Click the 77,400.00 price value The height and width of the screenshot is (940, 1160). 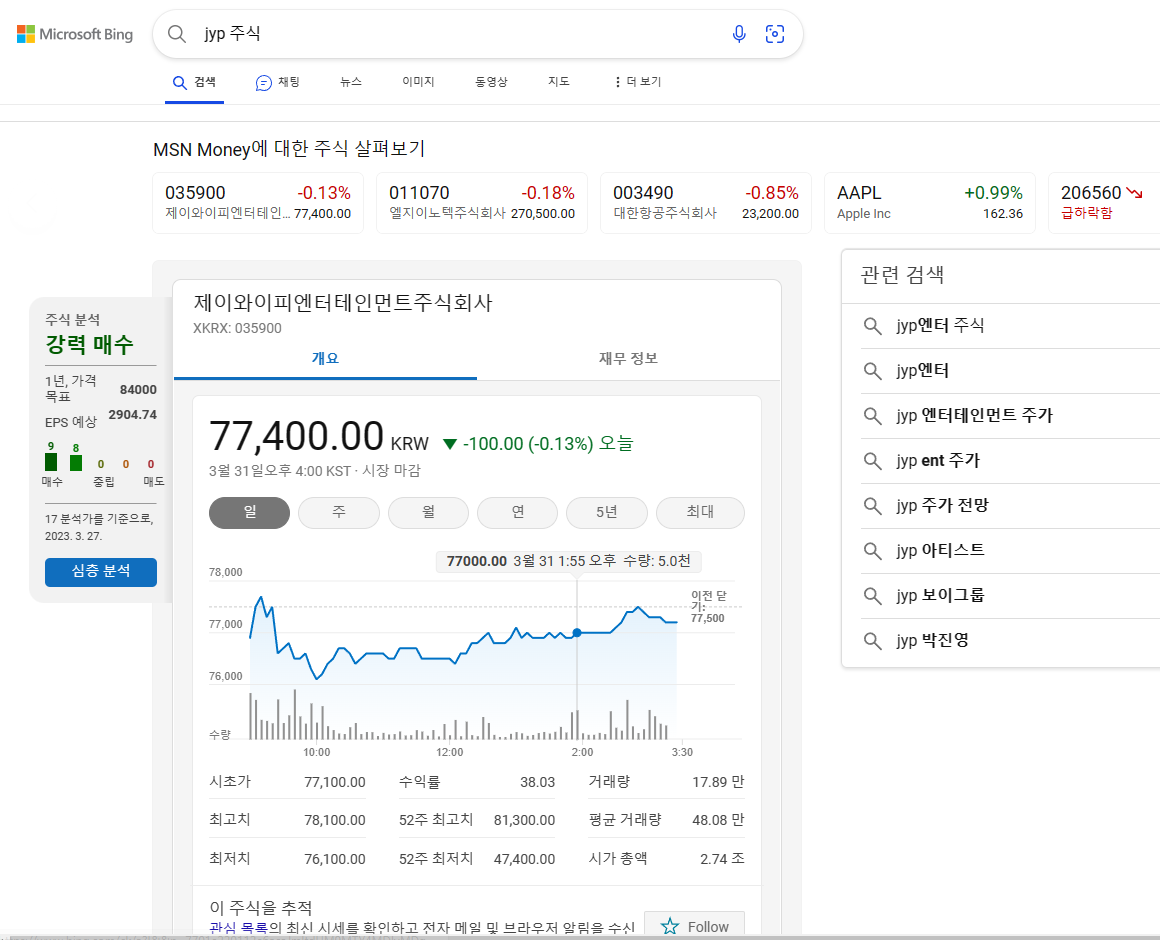(x=296, y=436)
